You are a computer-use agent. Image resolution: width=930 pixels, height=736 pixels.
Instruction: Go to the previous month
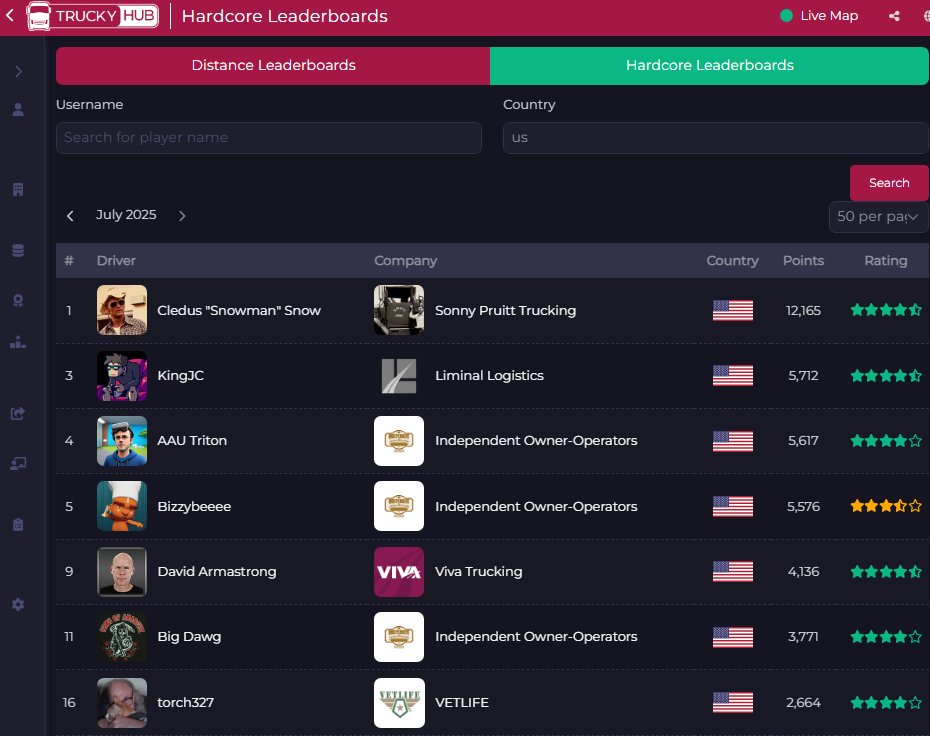71,216
